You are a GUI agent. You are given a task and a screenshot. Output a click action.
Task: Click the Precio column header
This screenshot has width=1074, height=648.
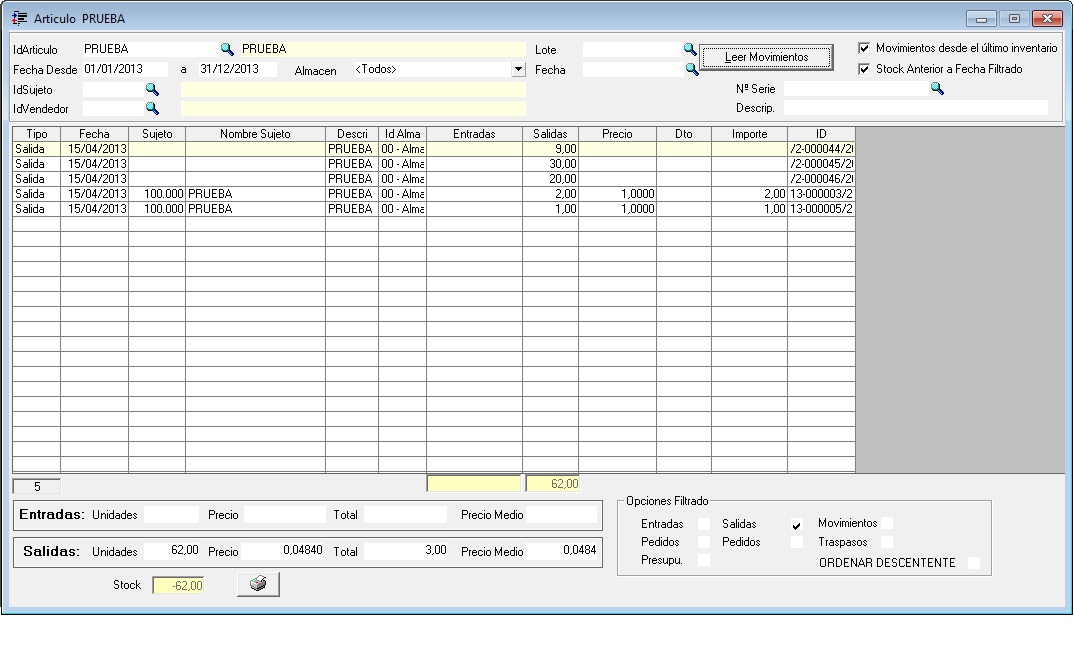coord(617,134)
